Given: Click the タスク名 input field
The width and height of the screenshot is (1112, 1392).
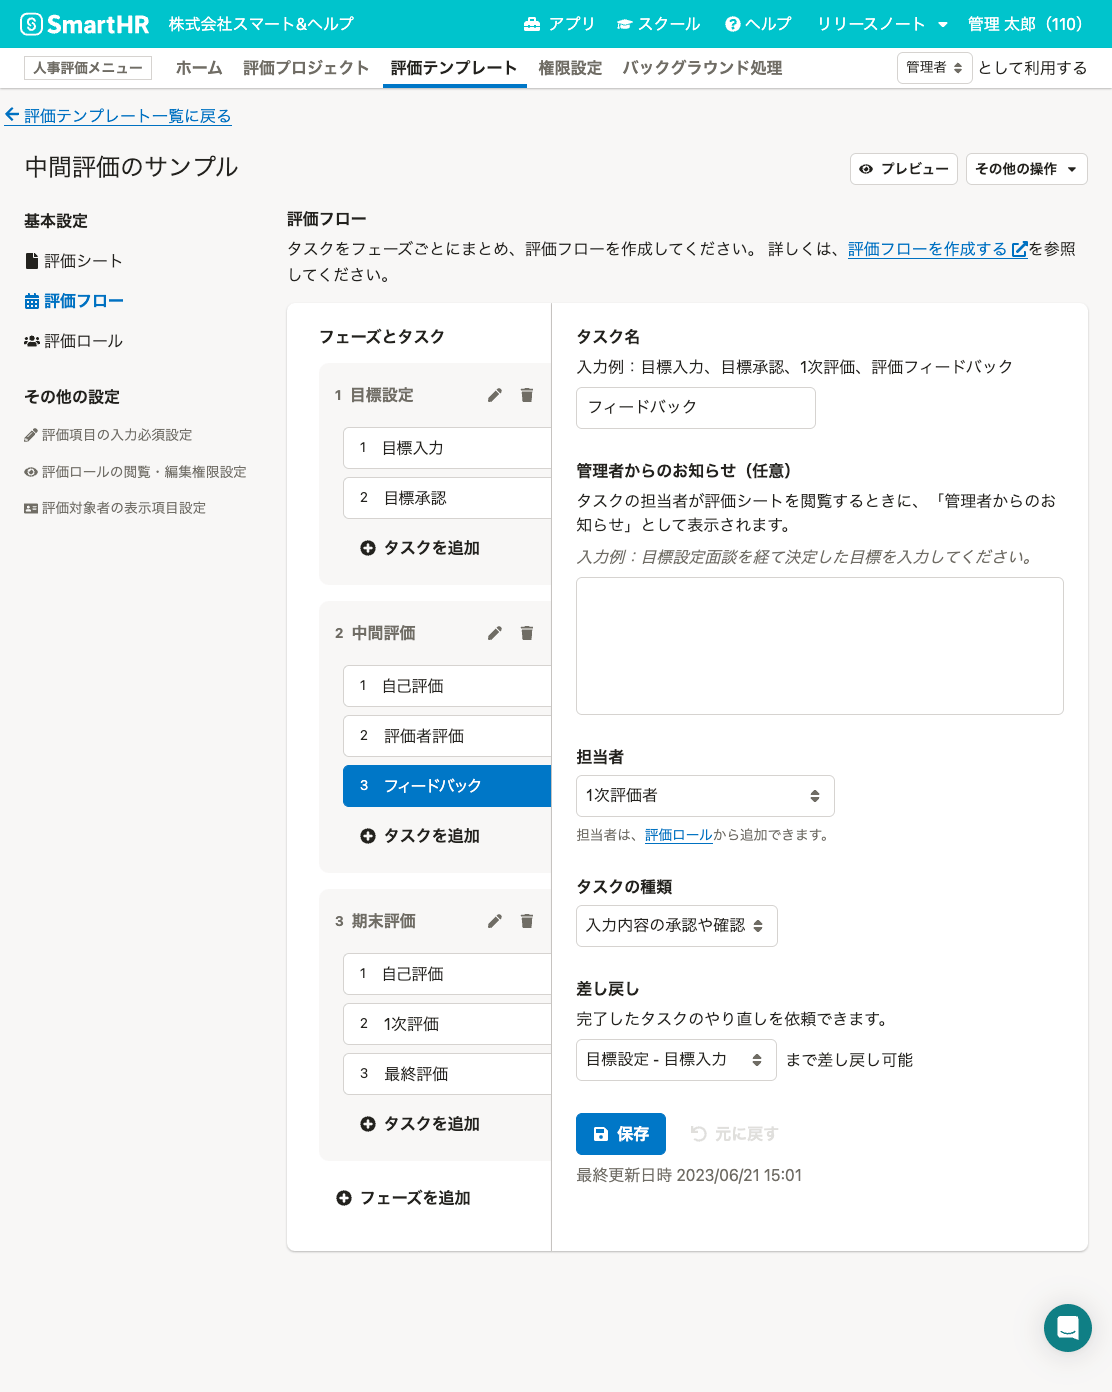Looking at the screenshot, I should [695, 408].
